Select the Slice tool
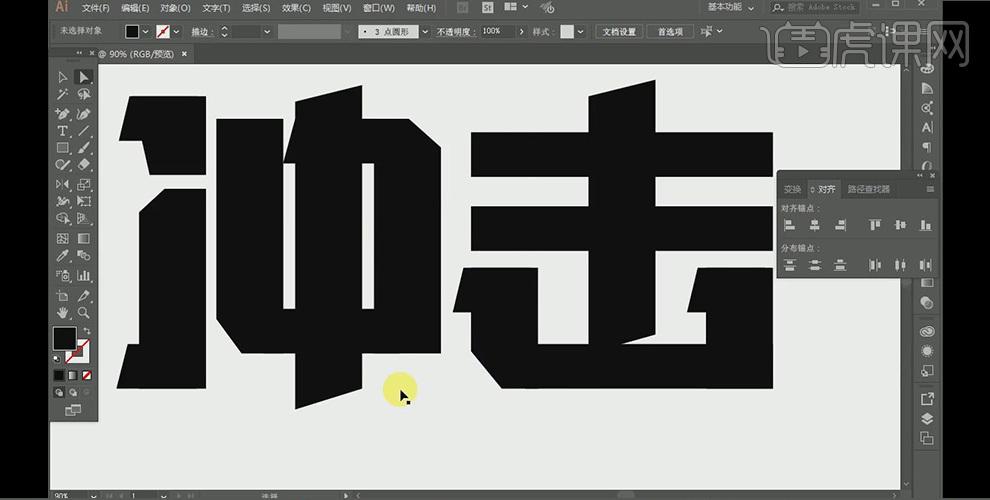 tap(83, 295)
